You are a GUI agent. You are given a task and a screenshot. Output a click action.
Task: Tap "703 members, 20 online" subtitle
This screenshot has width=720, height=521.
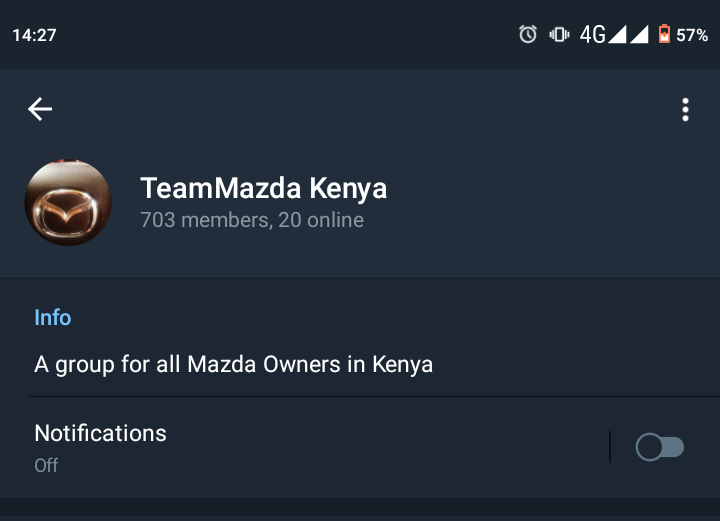252,219
